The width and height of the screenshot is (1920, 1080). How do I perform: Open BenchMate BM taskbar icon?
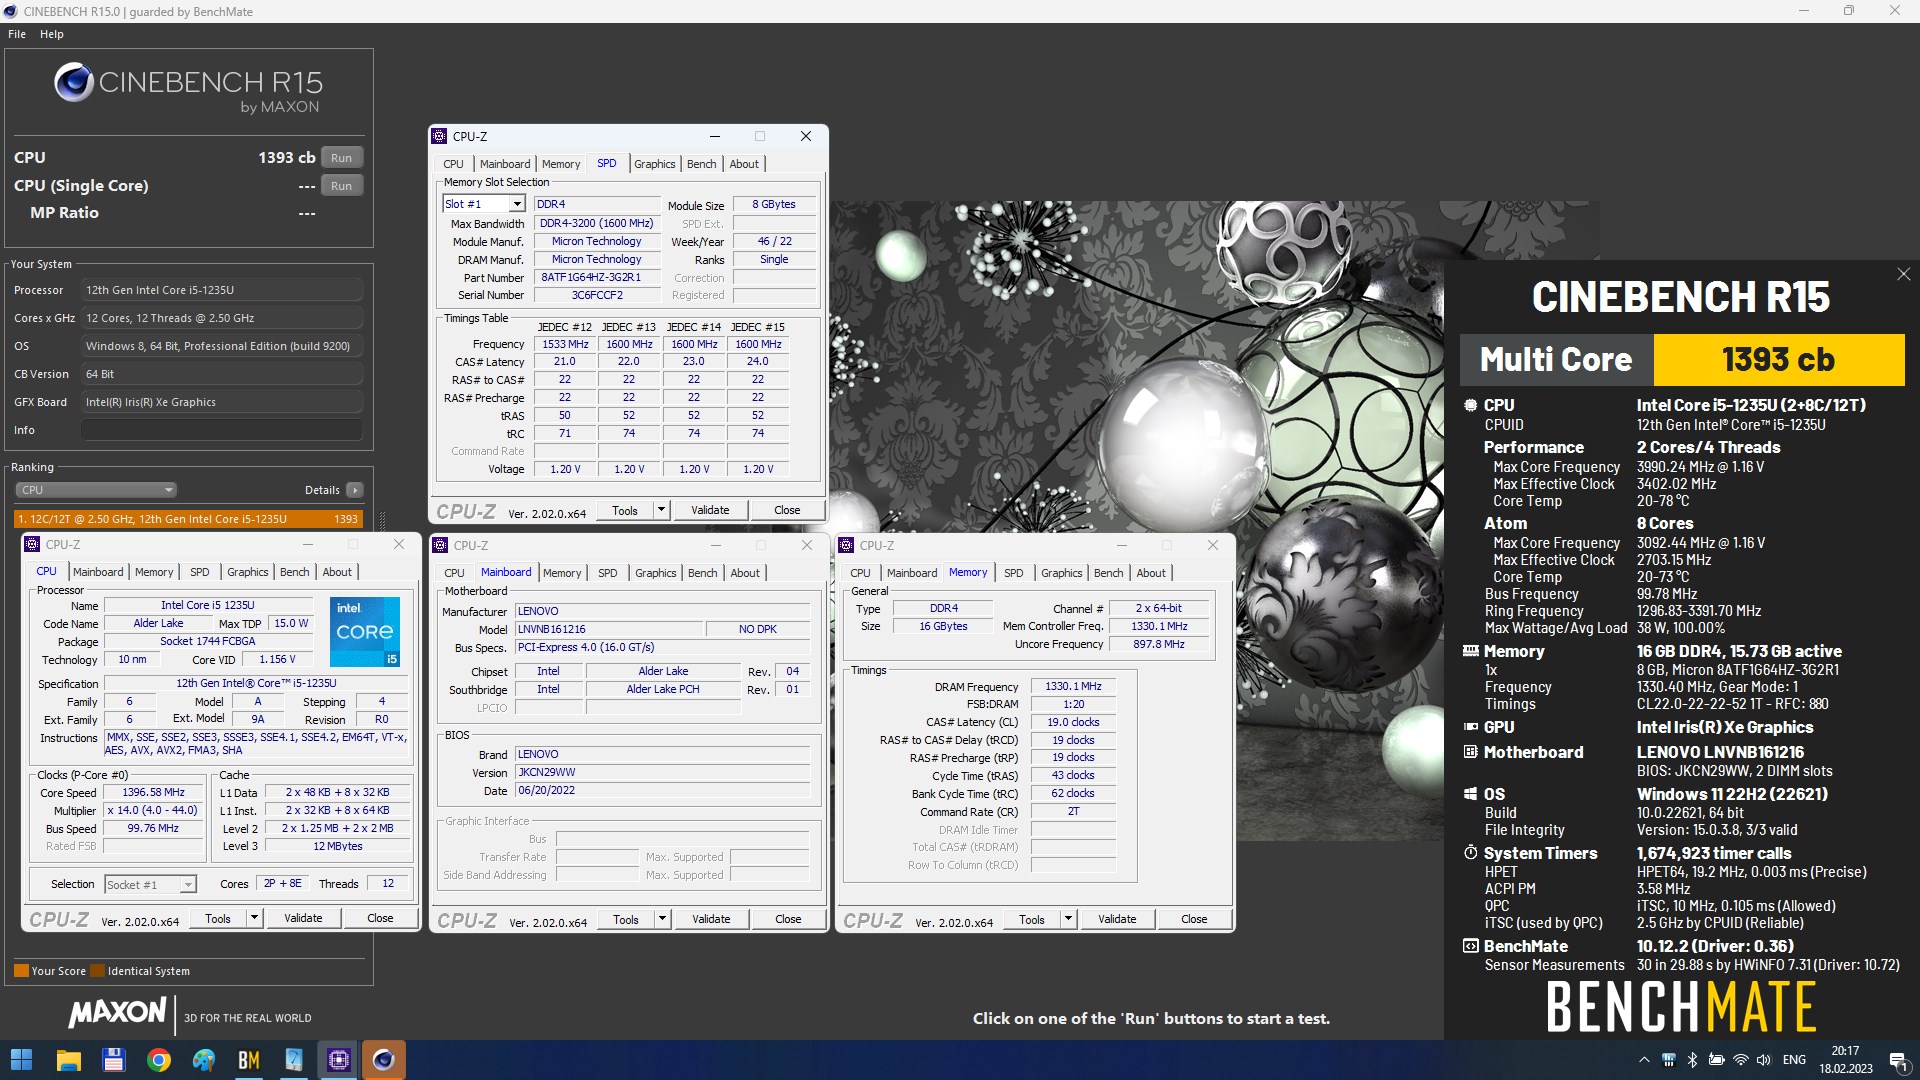pos(248,1060)
